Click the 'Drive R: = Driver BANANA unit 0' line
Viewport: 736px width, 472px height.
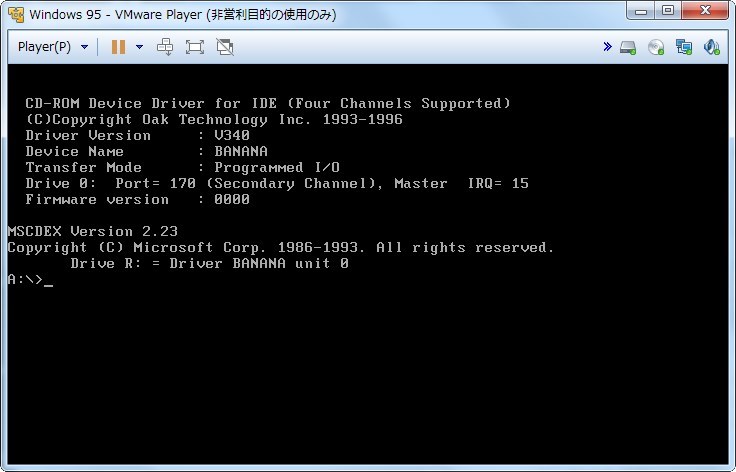point(209,263)
